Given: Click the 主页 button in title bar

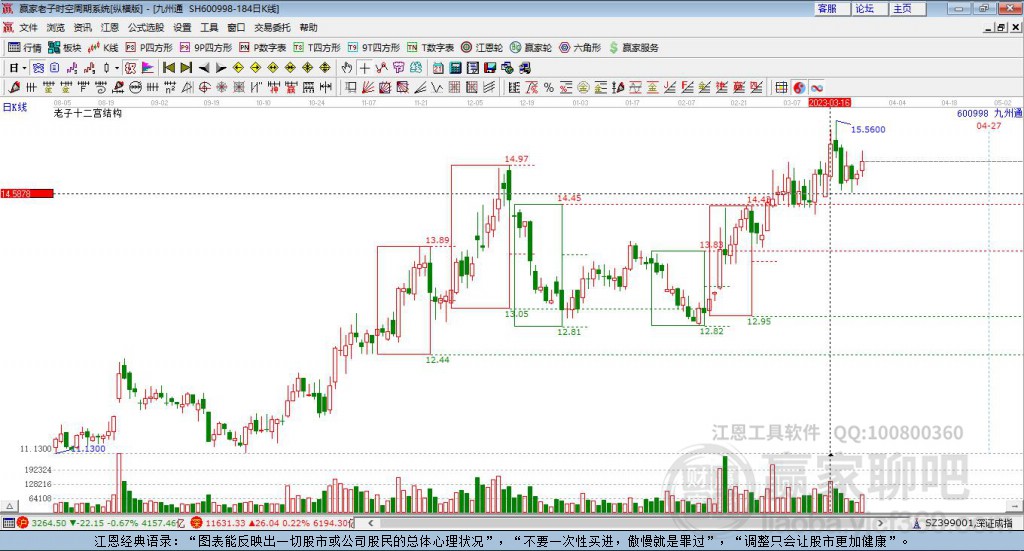Looking at the screenshot, I should coord(907,8).
